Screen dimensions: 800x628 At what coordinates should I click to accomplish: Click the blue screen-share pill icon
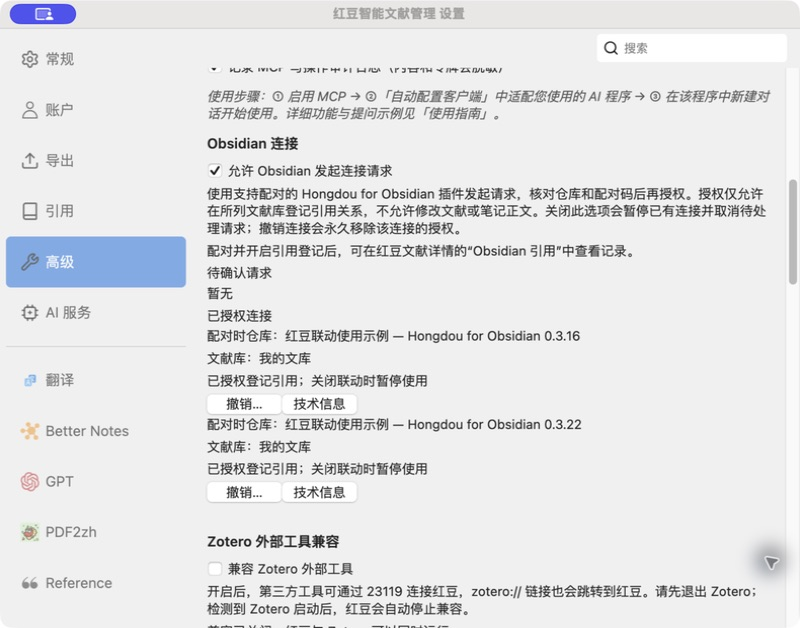pos(43,14)
